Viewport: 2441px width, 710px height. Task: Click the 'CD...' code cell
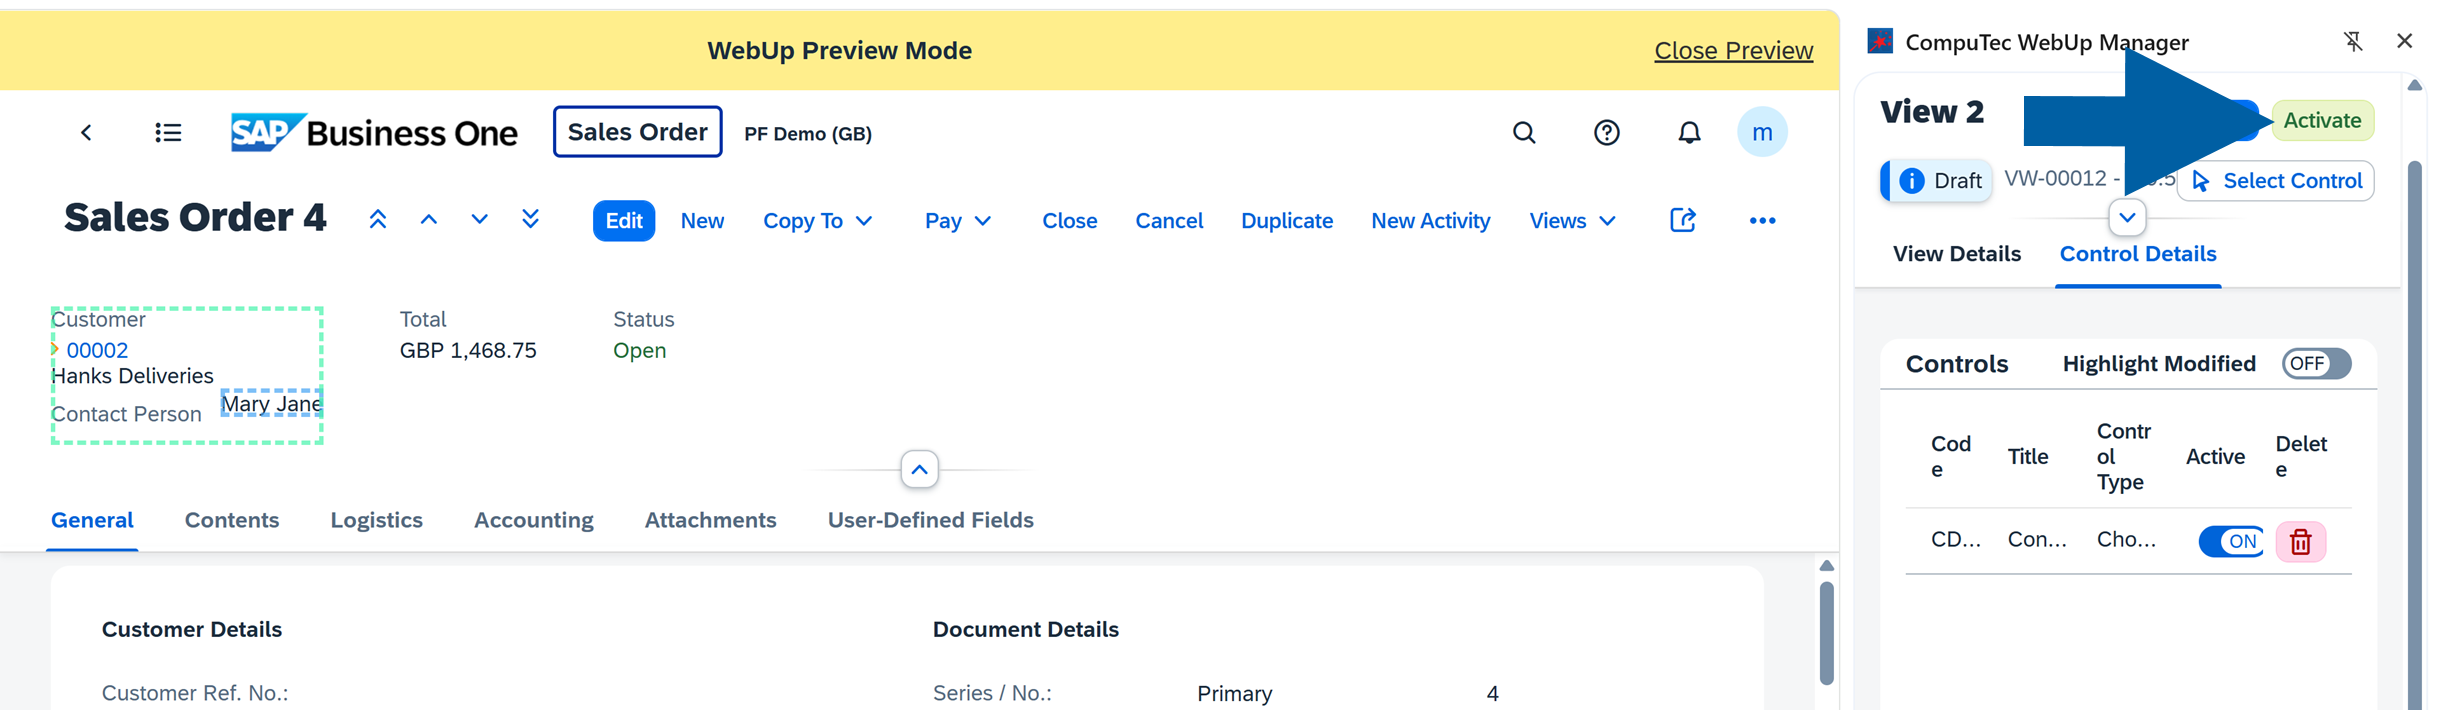pos(1955,540)
